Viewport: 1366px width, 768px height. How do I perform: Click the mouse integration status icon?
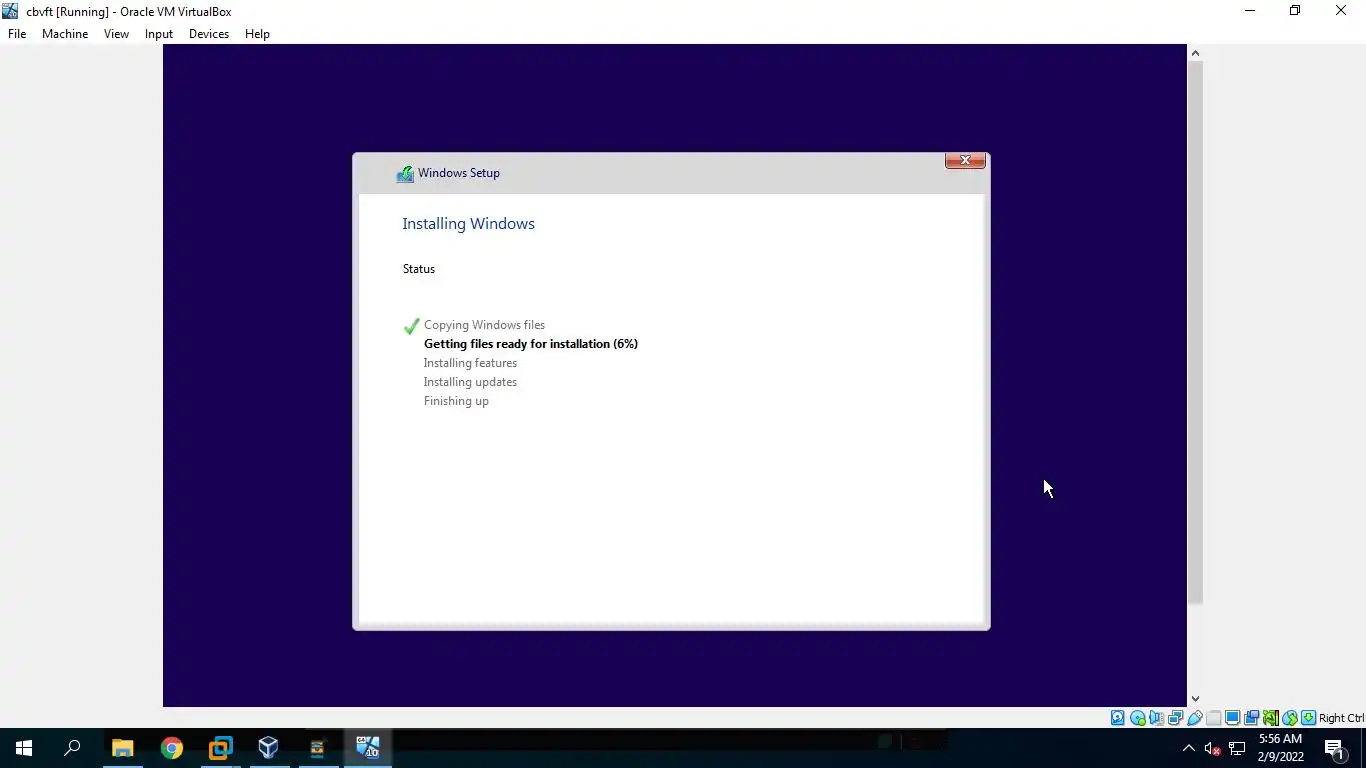pos(1290,718)
